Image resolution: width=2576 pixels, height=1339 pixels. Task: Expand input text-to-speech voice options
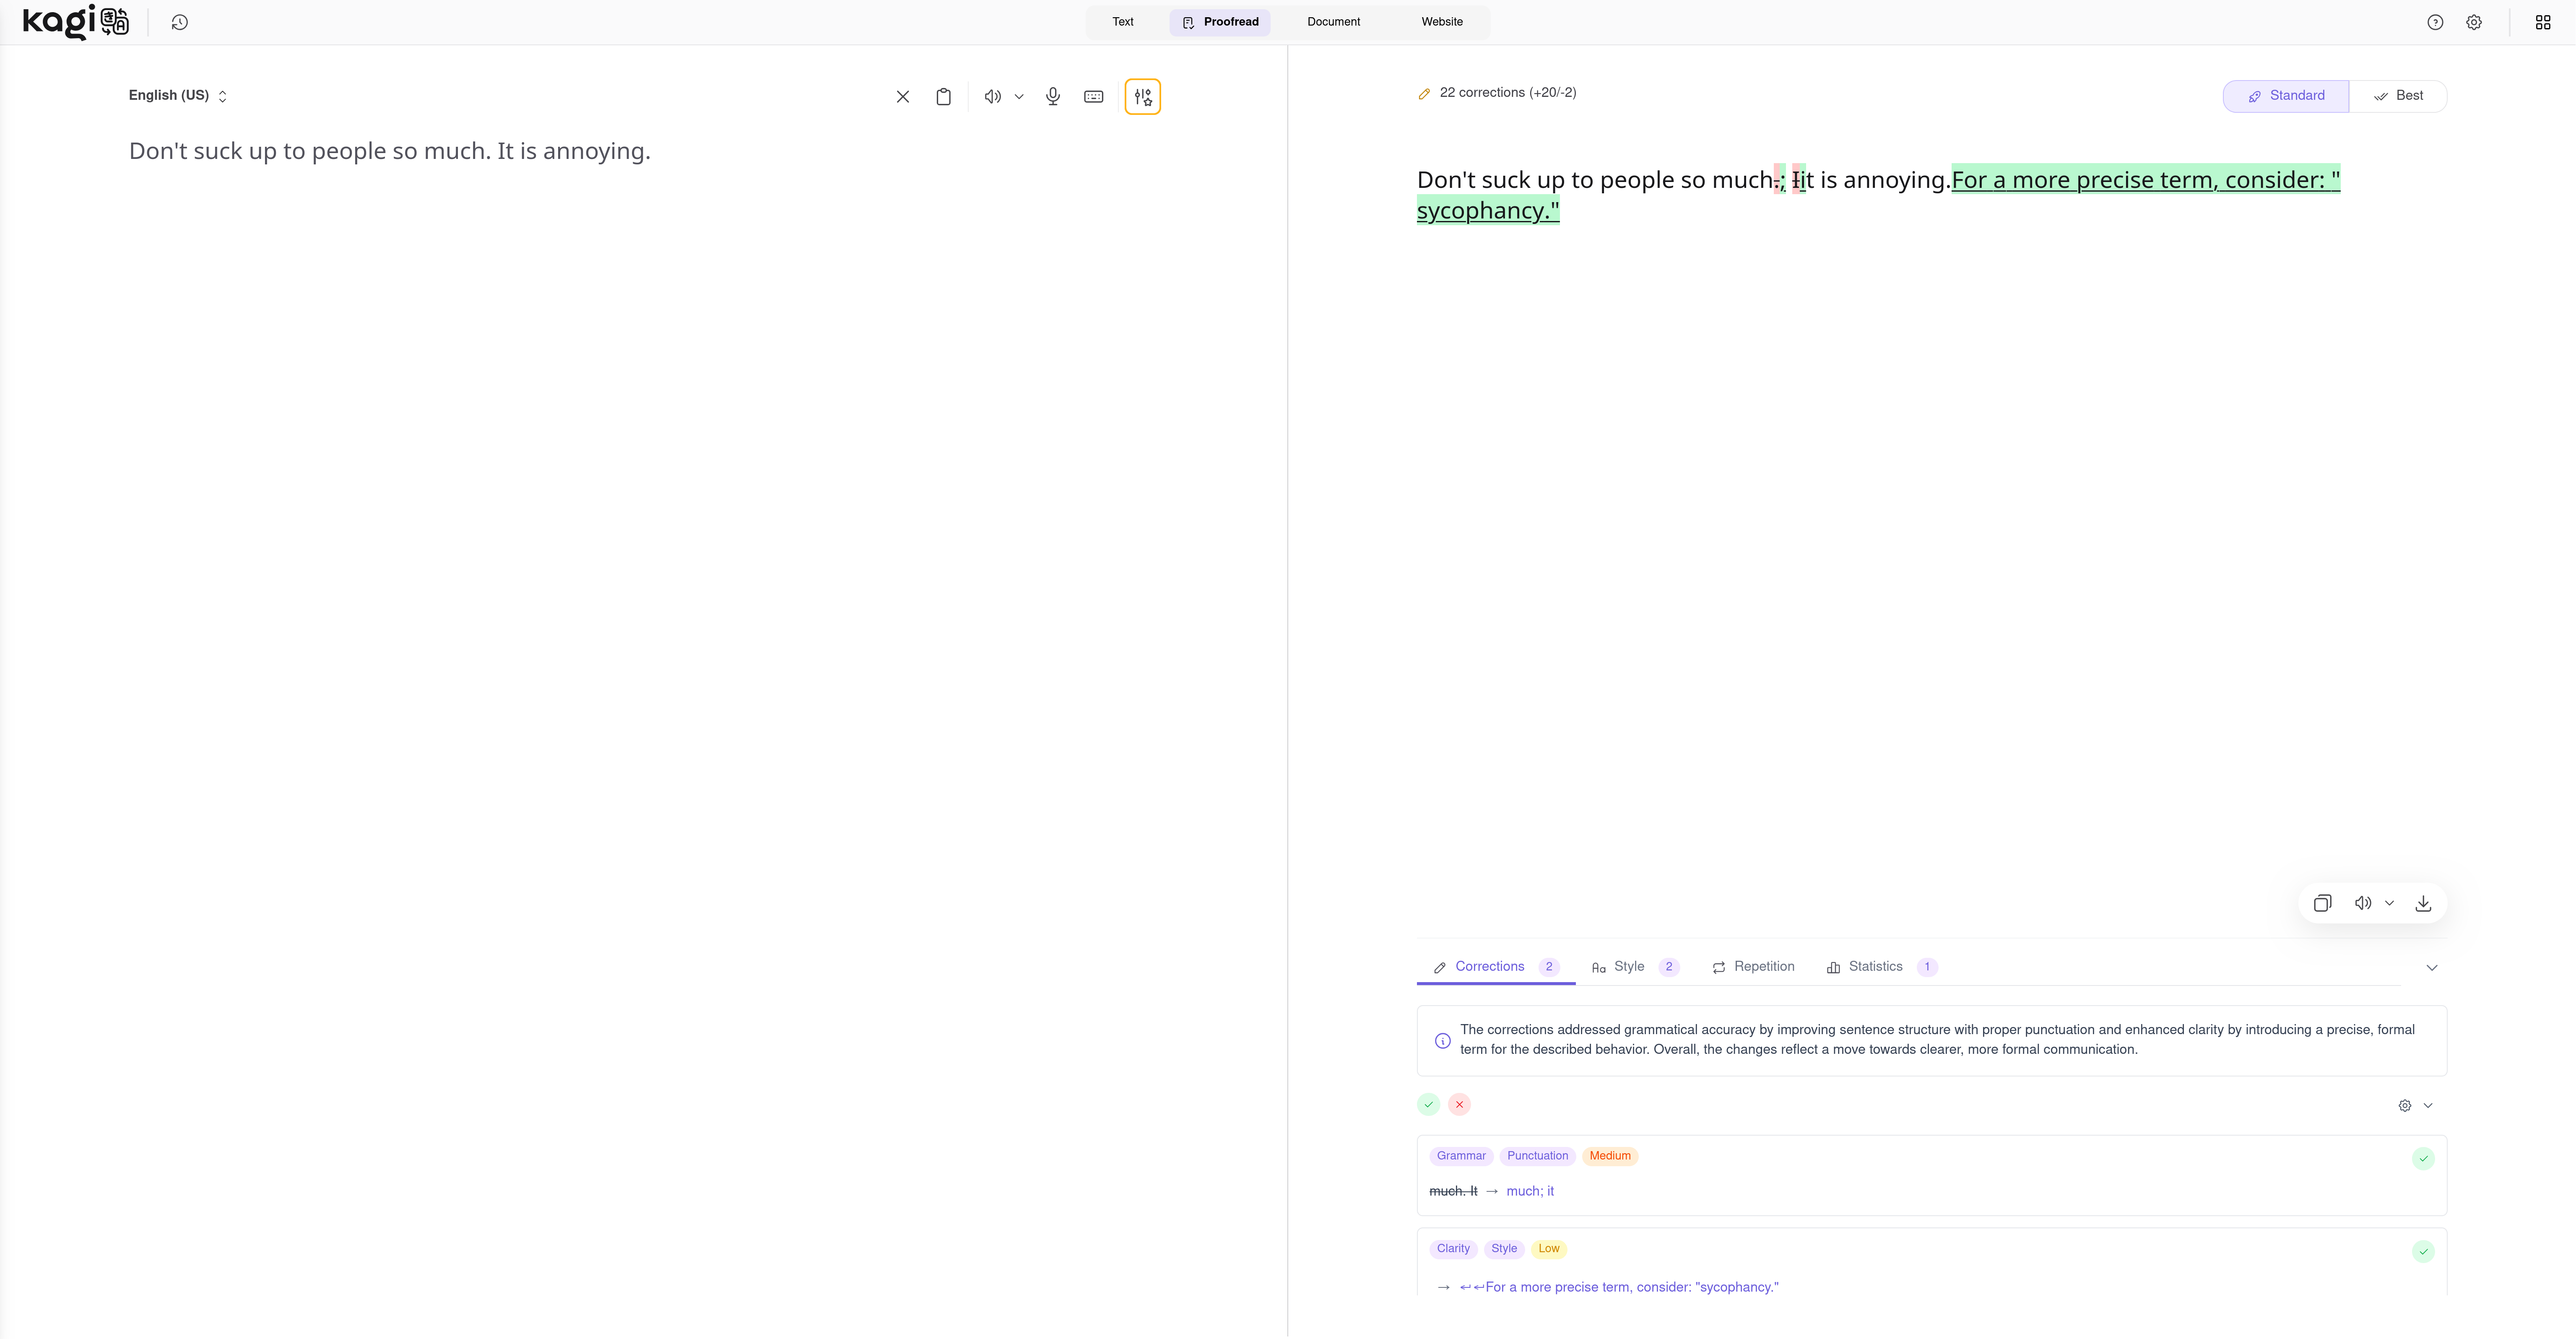pos(1019,97)
